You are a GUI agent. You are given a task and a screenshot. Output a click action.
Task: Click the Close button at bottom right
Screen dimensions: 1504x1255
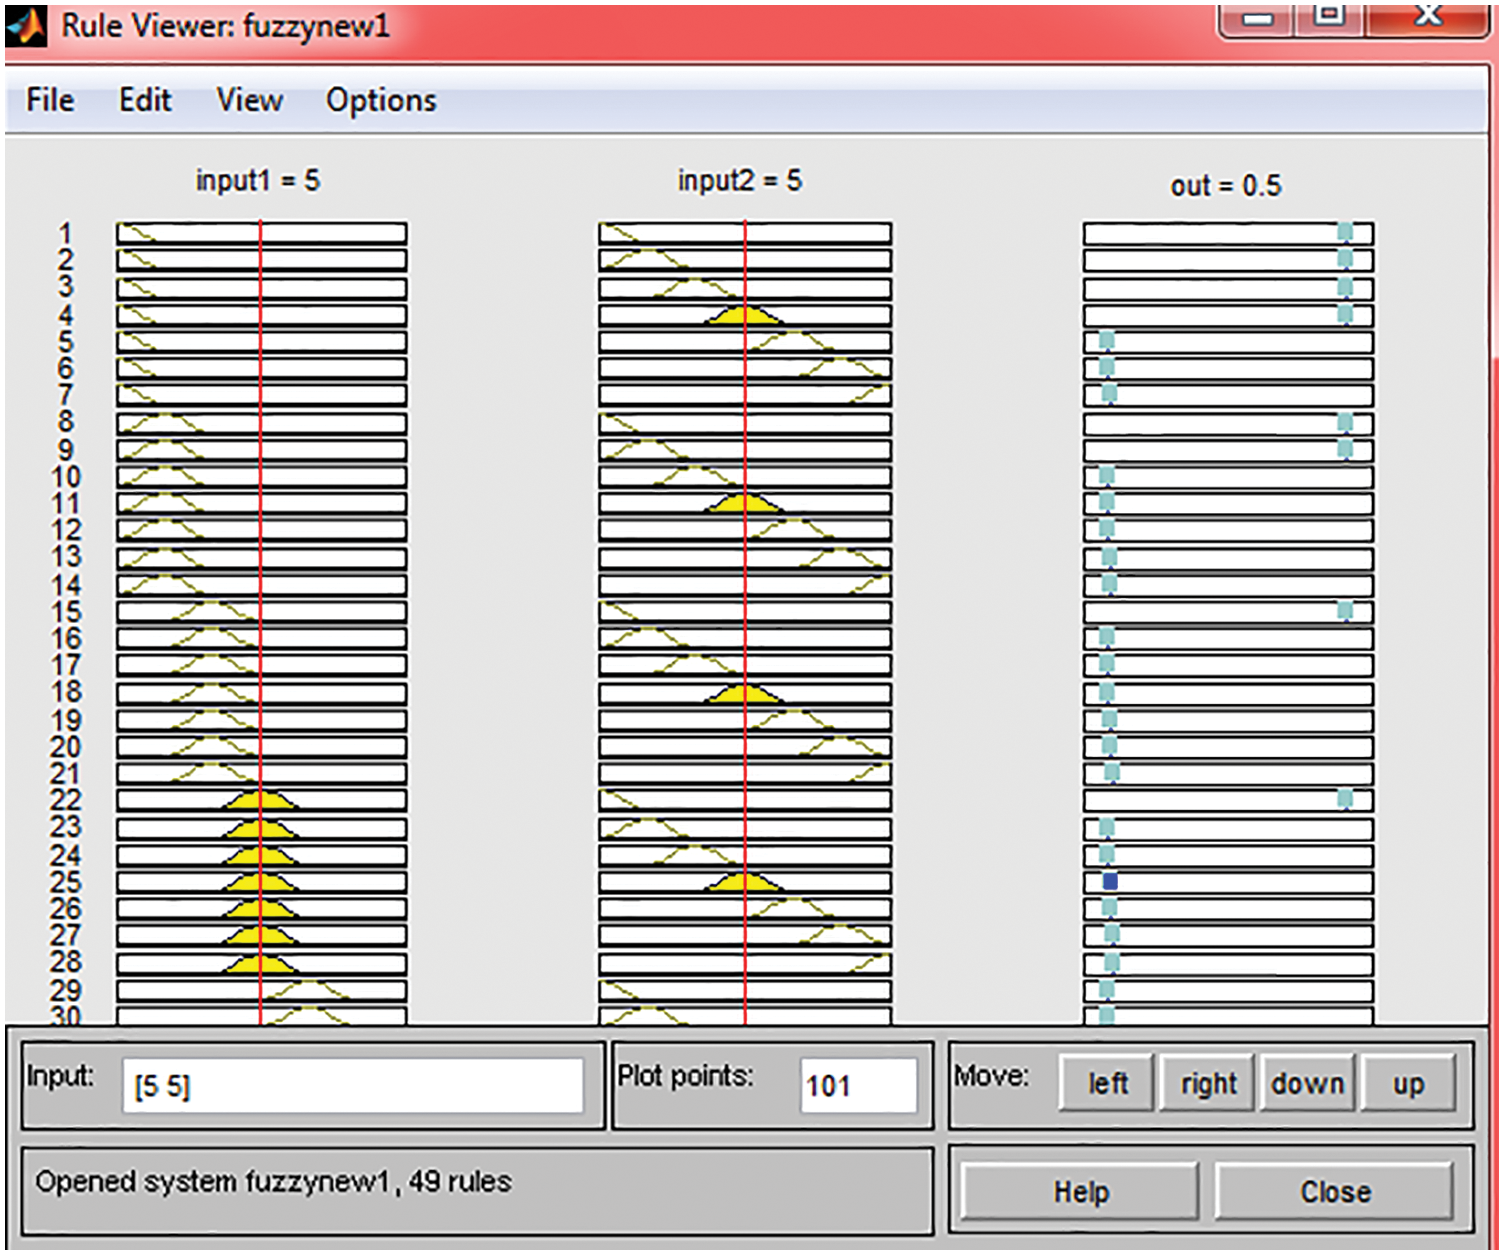(x=1335, y=1192)
